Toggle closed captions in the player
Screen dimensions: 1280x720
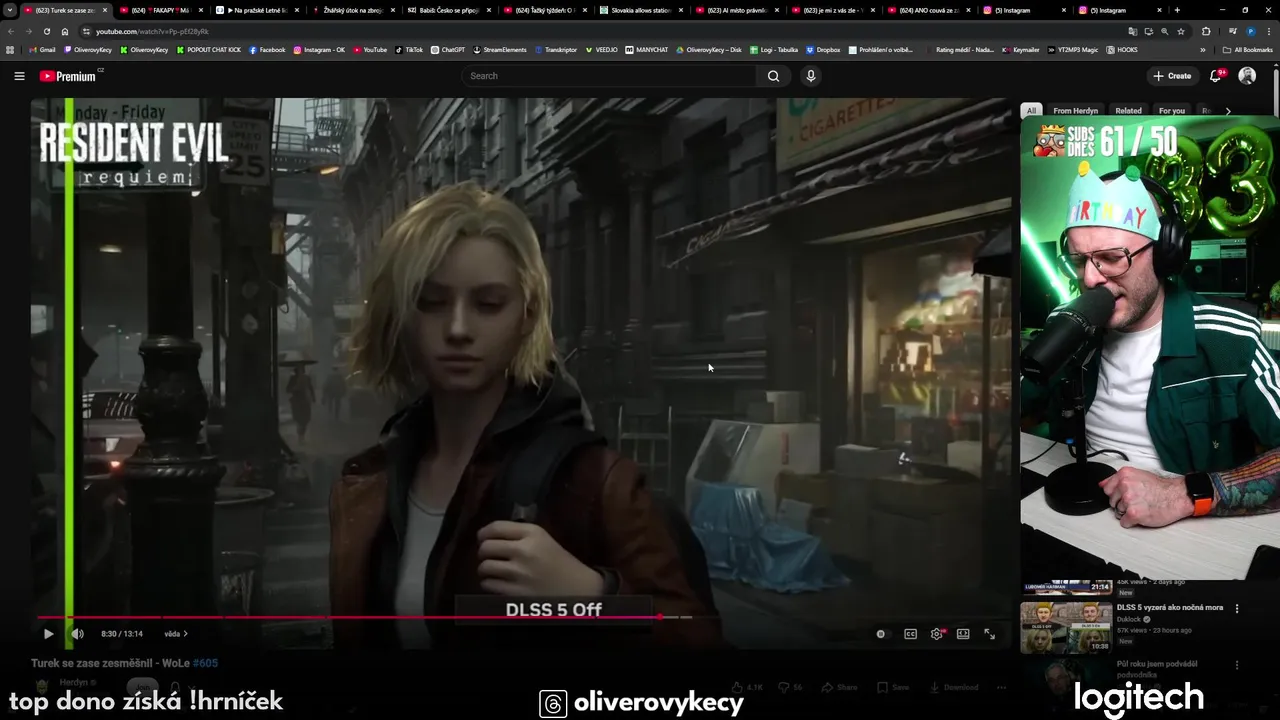coord(910,633)
